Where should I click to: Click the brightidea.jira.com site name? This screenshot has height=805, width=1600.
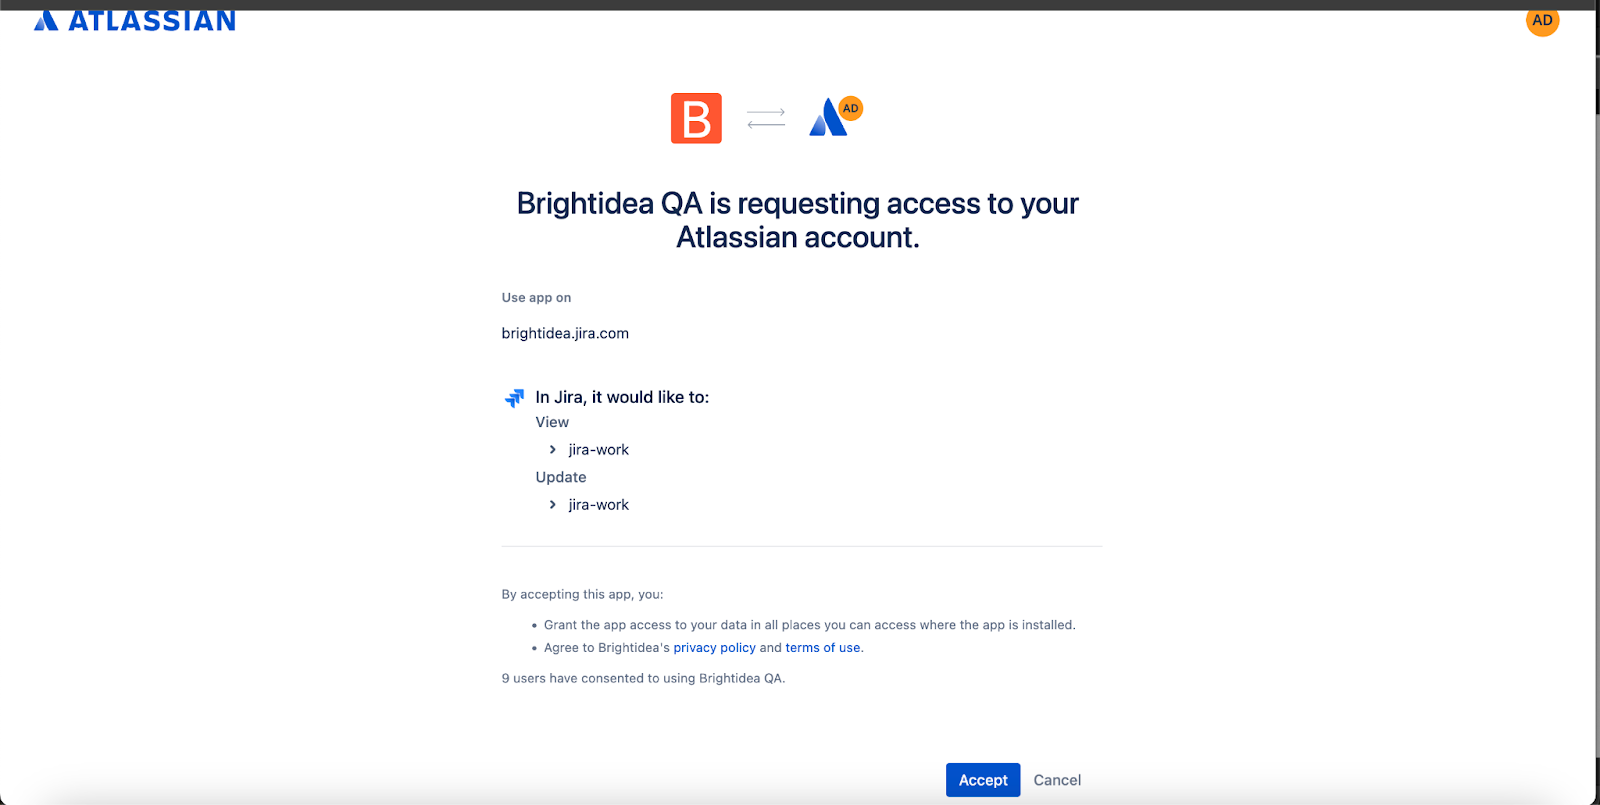(565, 333)
